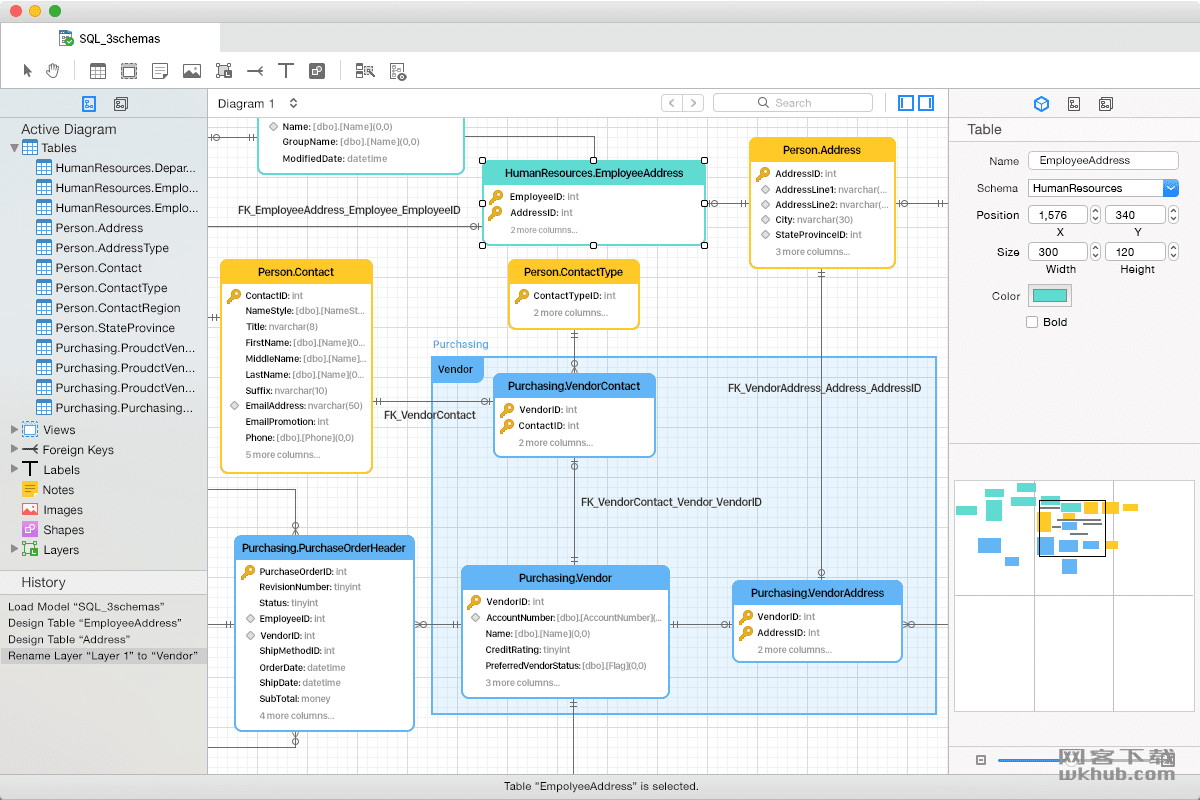Click "5 more columns..." in Person.Contact

[283, 455]
